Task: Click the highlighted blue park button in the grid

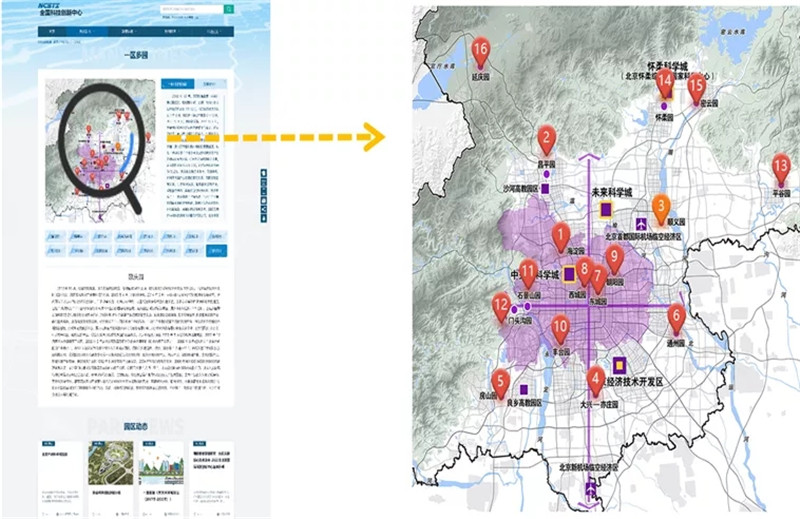Action: pos(217,251)
